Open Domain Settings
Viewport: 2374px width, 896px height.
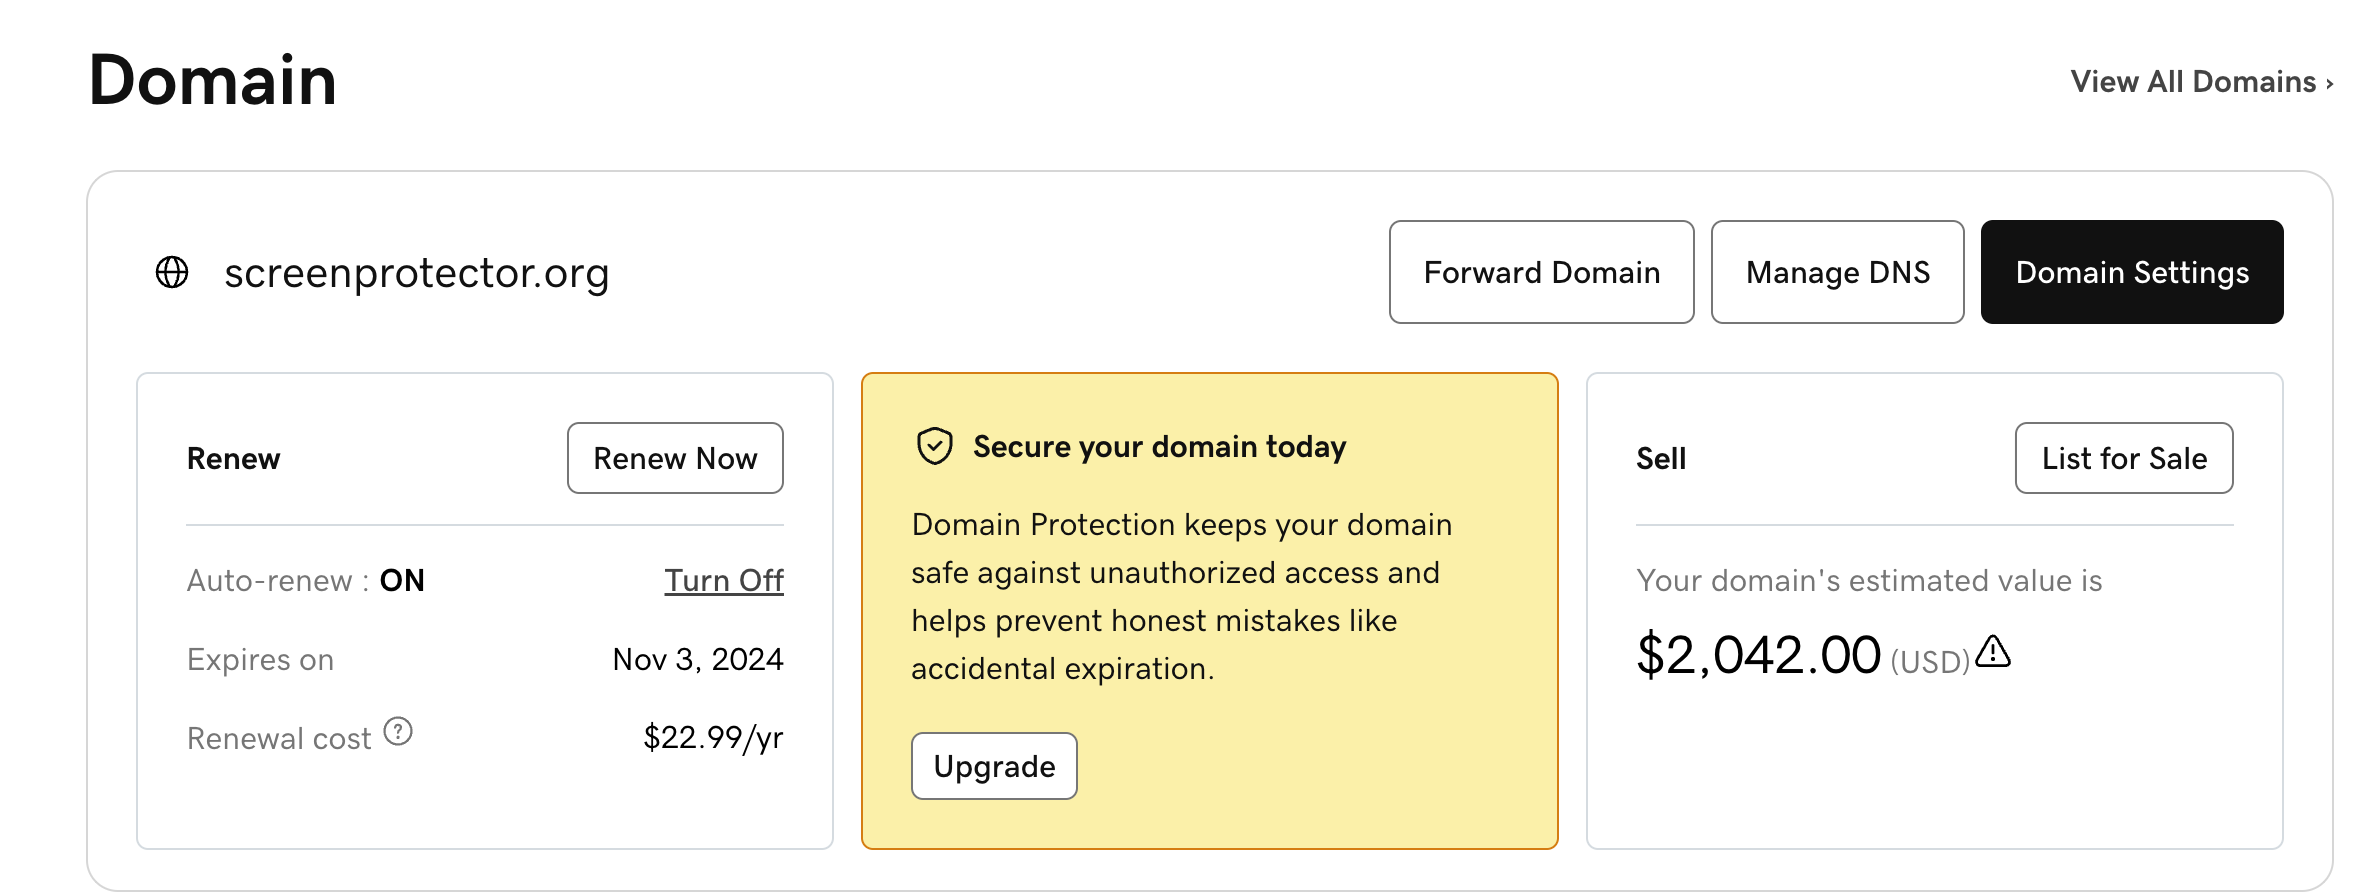click(2131, 272)
